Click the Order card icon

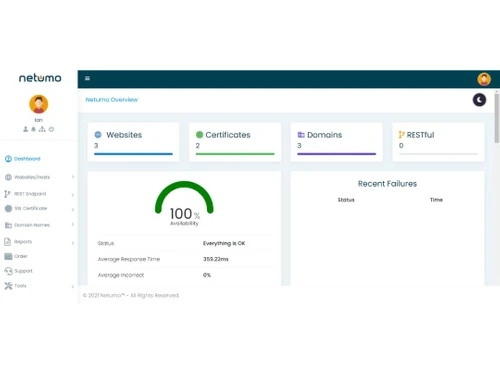8,256
